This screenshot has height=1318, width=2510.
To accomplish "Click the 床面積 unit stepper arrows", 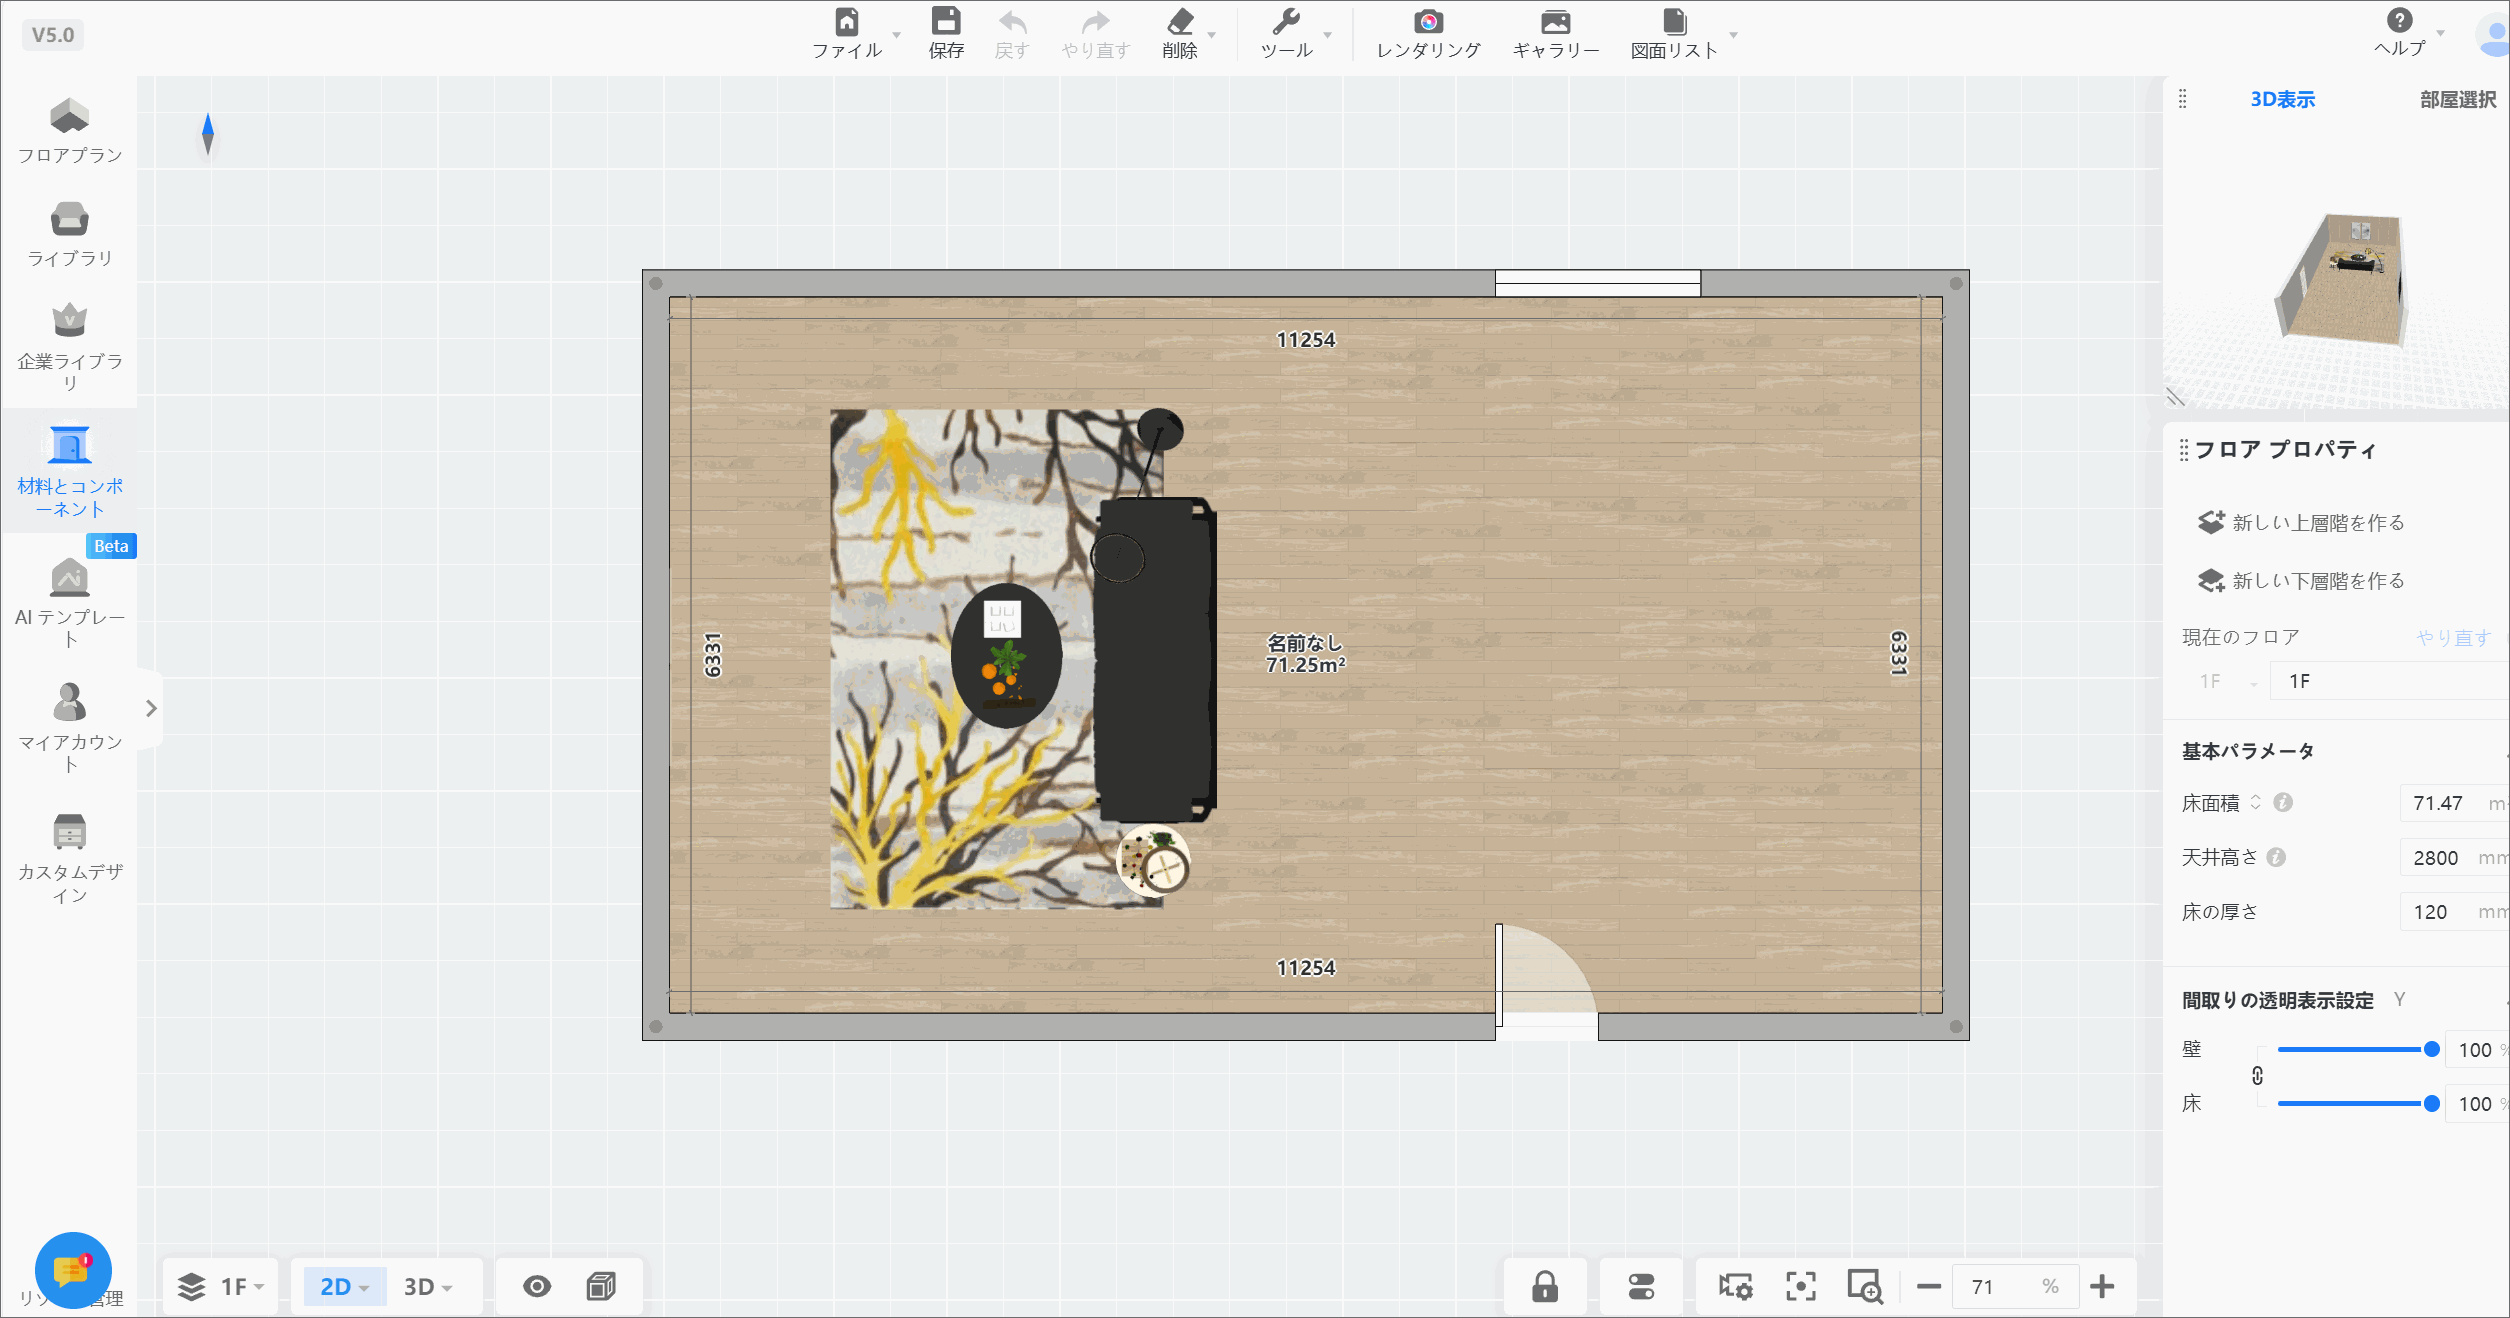I will [2255, 802].
